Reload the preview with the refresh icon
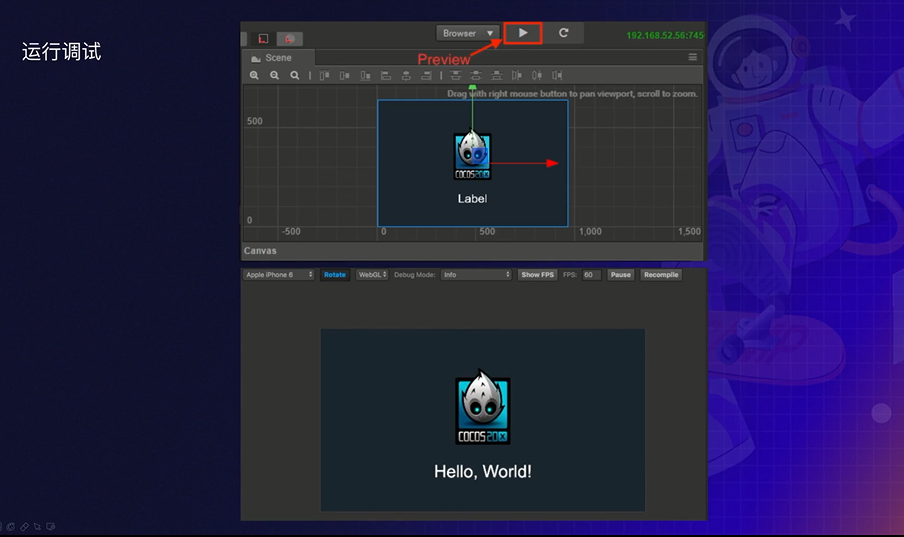The height and width of the screenshot is (537, 904). pyautogui.click(x=563, y=33)
